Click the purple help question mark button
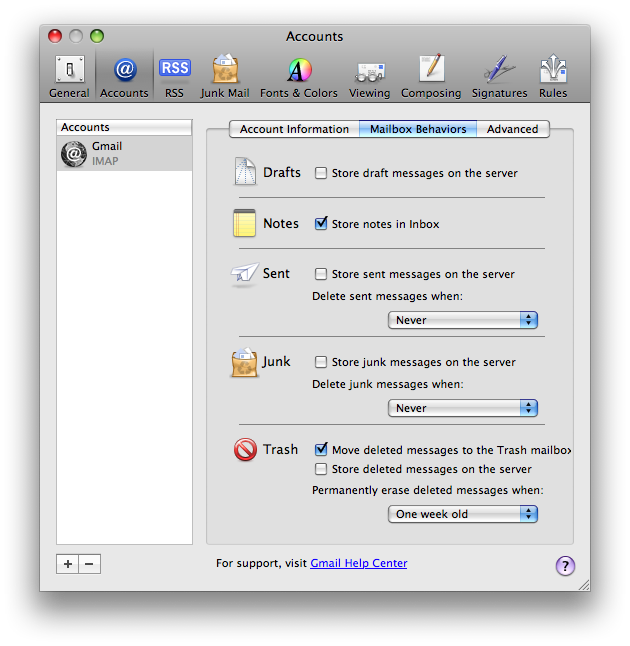Viewport: 630px width, 646px height. 565,566
